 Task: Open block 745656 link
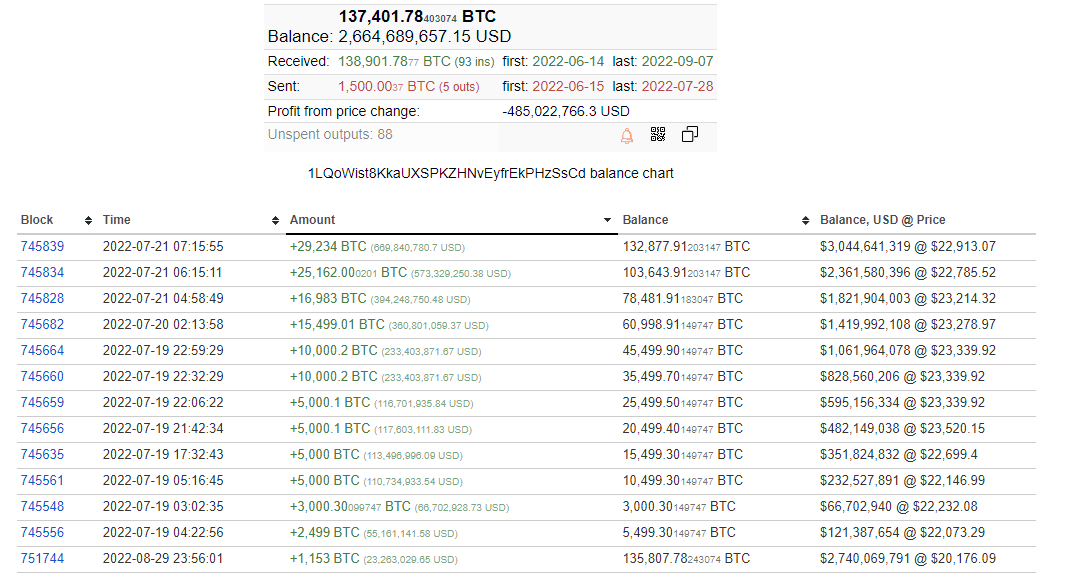tap(42, 429)
